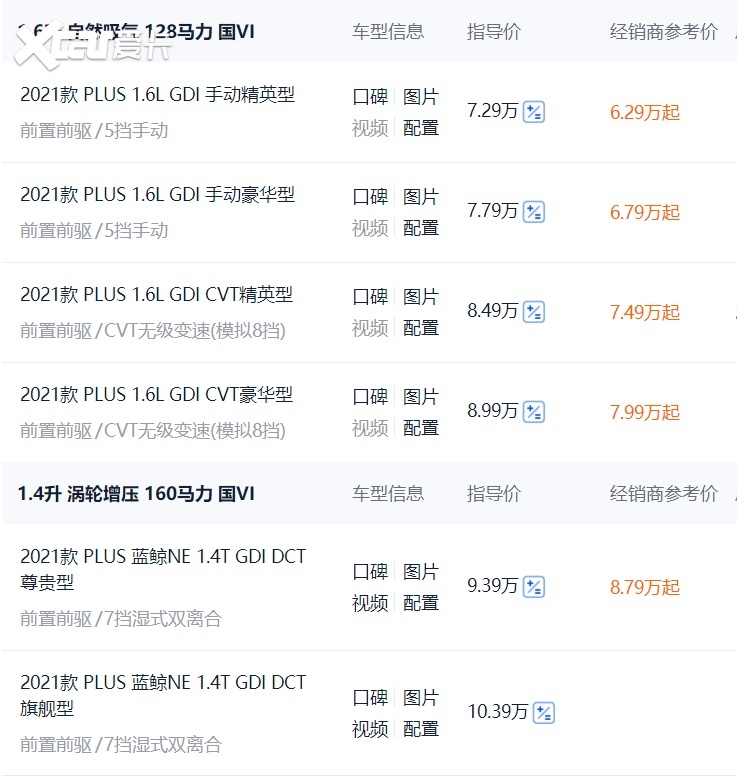The width and height of the screenshot is (737, 778).
Task: View 图片 for 1.6L GDI 手动豪华型
Action: [421, 197]
